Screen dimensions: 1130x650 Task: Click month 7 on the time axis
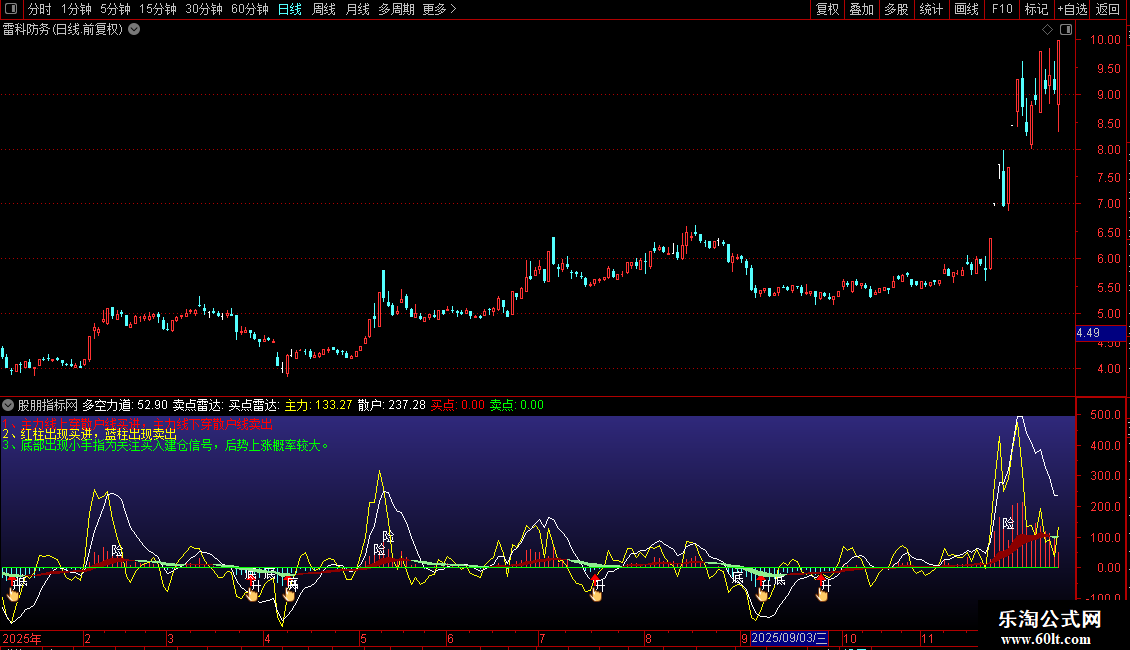[542, 638]
